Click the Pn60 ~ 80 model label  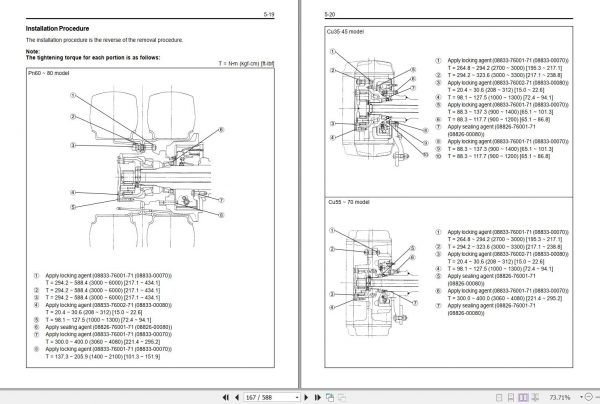[49, 73]
